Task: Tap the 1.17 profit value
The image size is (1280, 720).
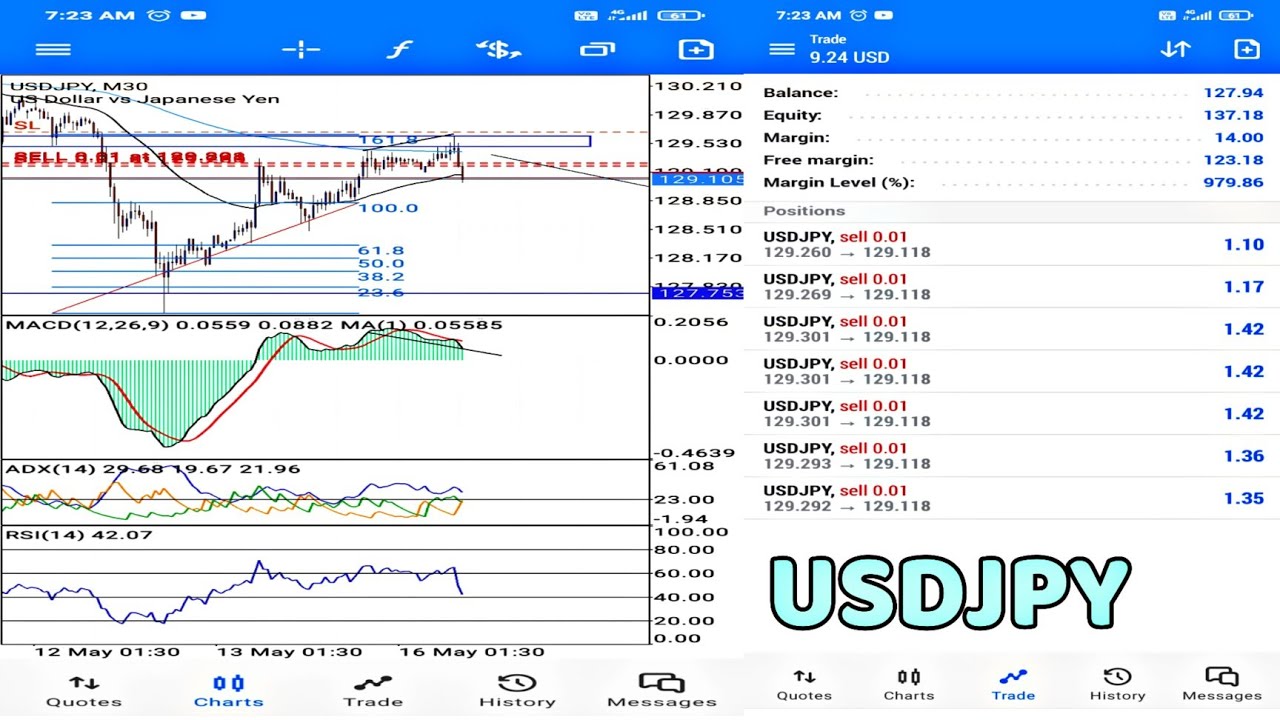Action: click(1244, 286)
